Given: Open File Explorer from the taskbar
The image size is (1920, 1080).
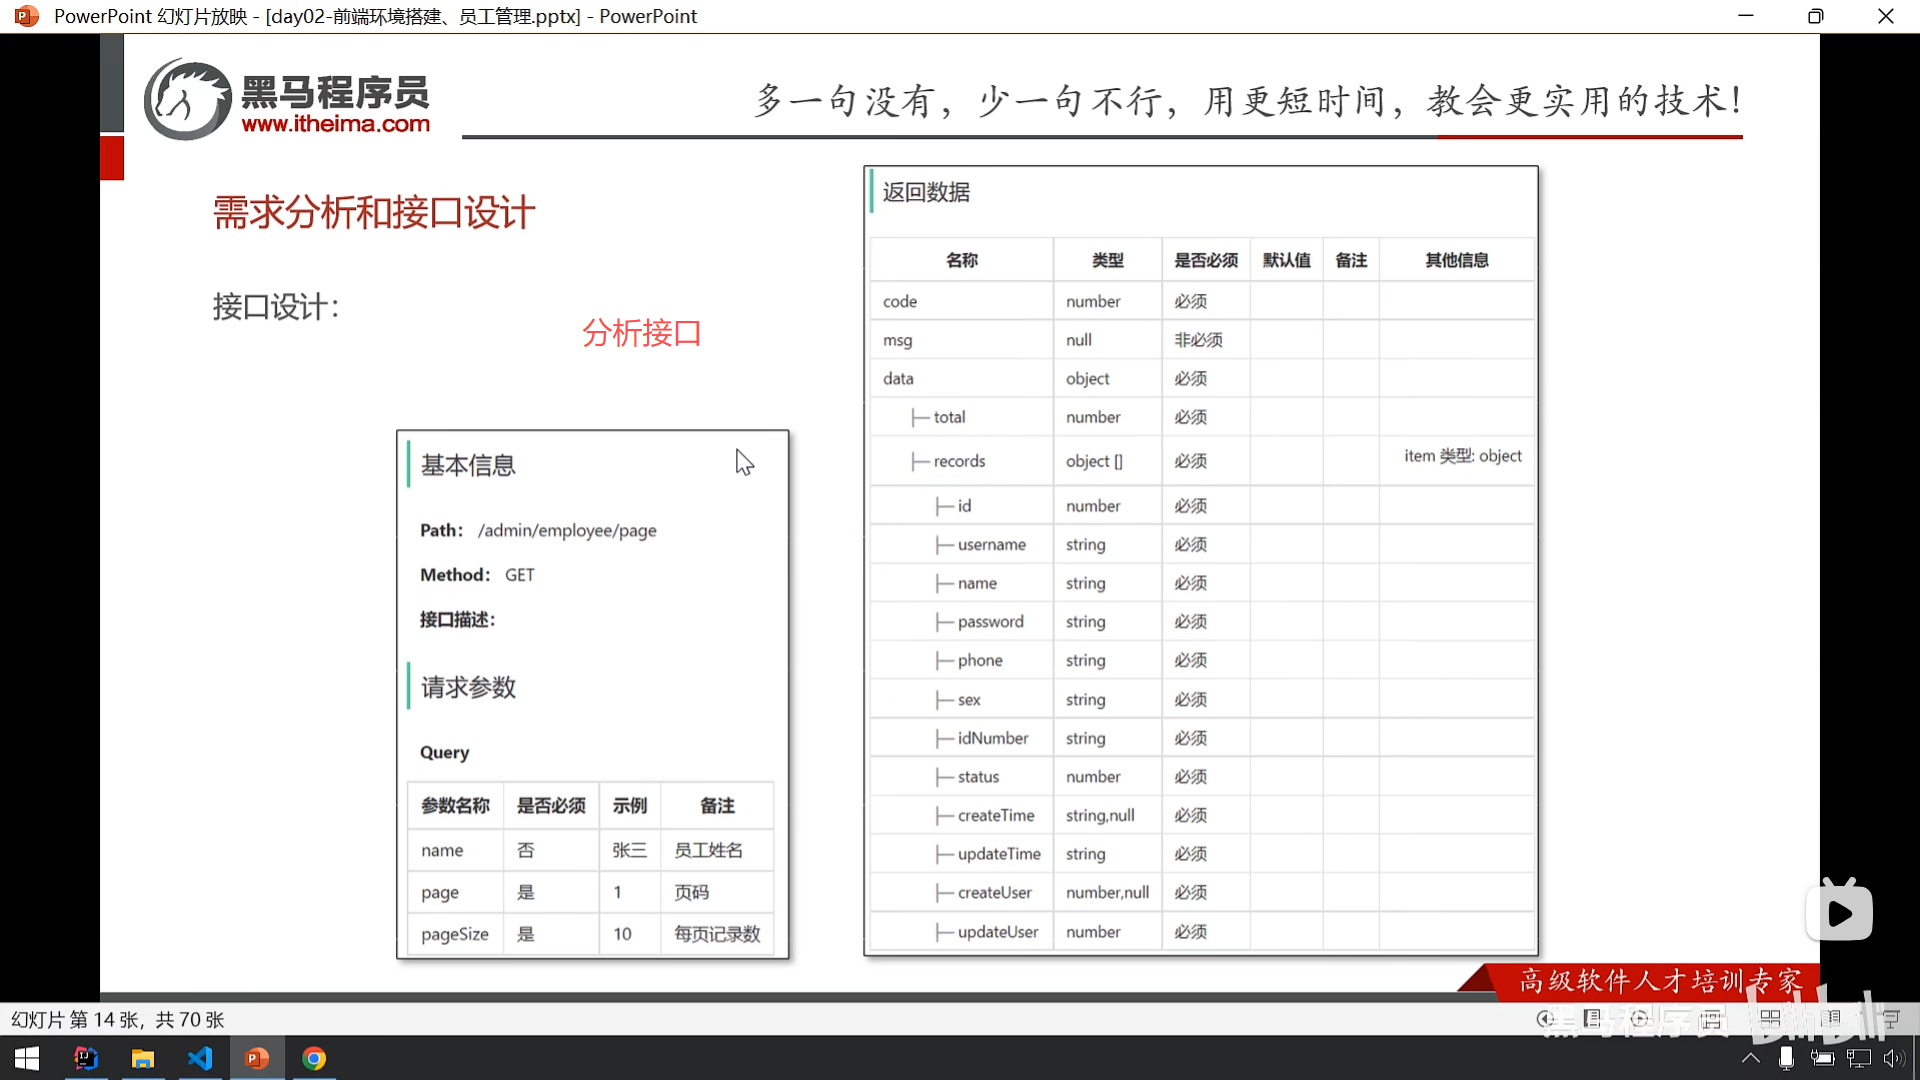Looking at the screenshot, I should (143, 1058).
